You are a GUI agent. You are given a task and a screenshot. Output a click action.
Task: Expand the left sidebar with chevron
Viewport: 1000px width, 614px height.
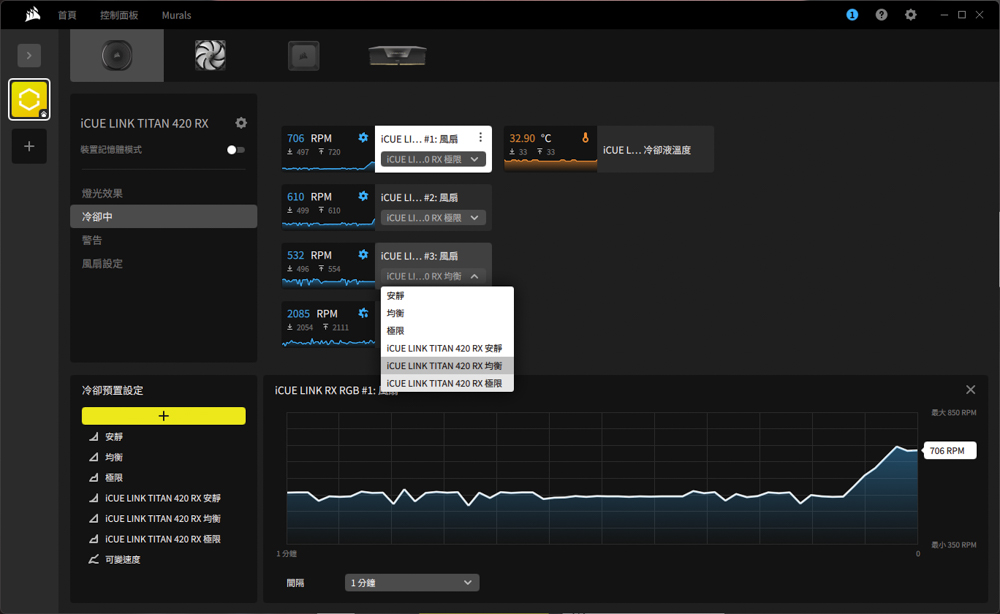coord(29,55)
